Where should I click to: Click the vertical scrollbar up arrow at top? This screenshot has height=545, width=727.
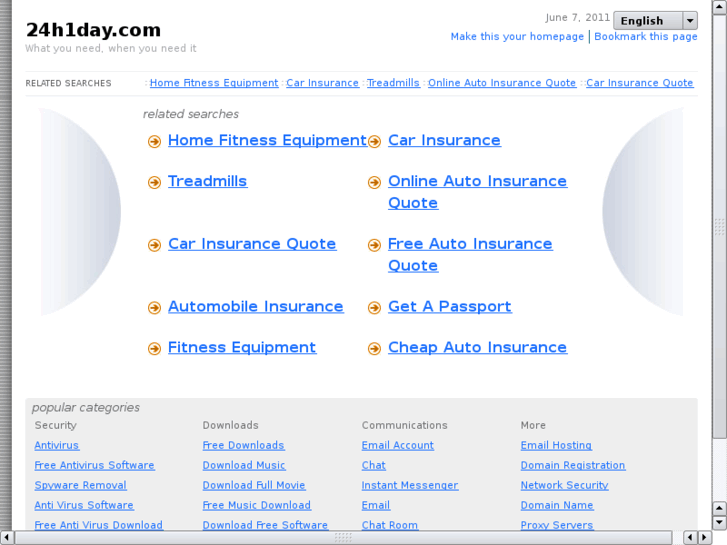click(719, 6)
